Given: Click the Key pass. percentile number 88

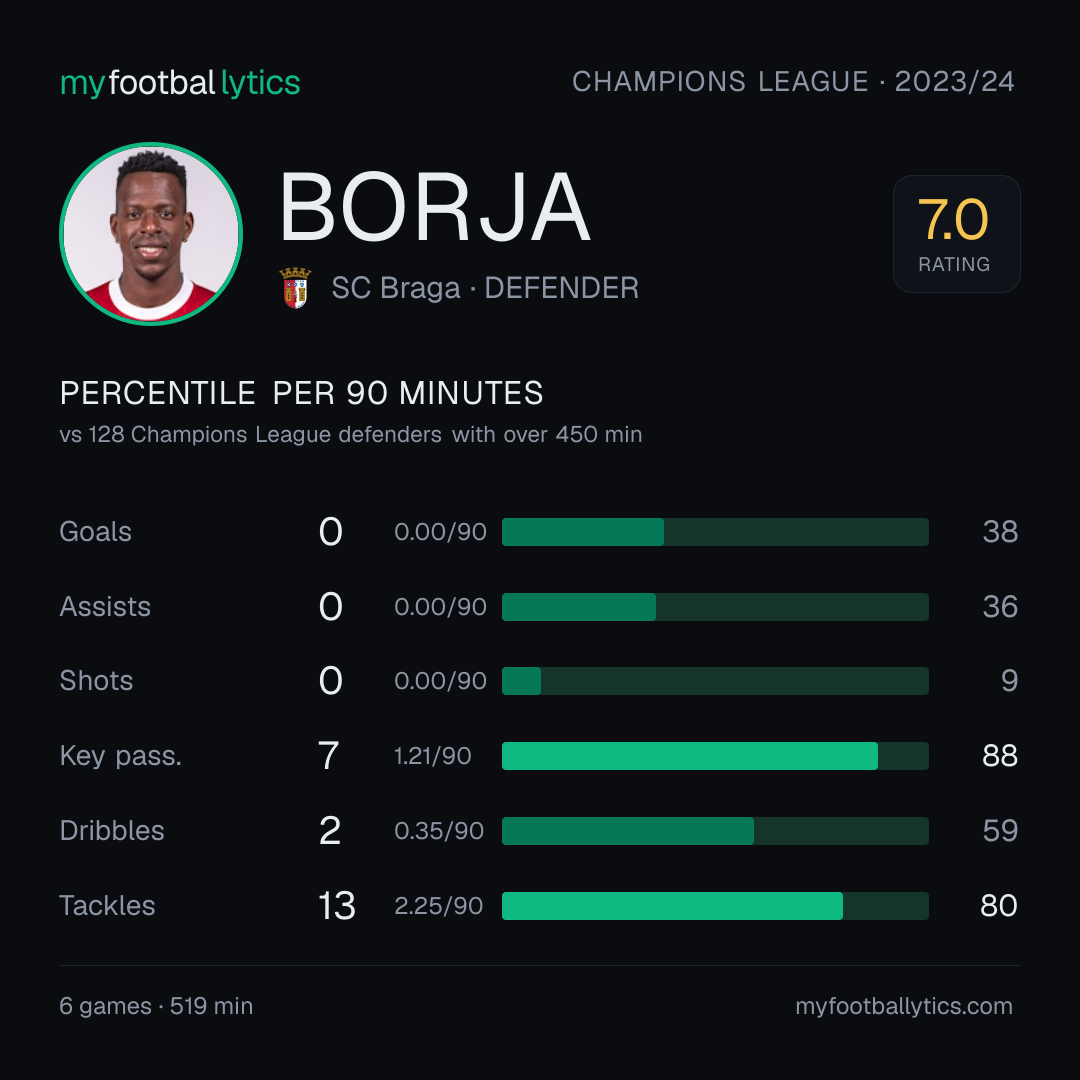Looking at the screenshot, I should [999, 756].
